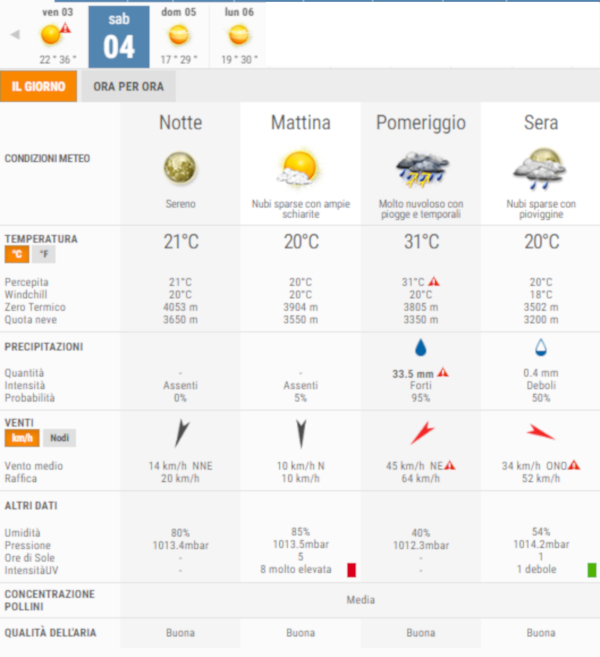This screenshot has width=600, height=657.
Task: Click the Pomeriggio column heading
Action: [x=421, y=123]
